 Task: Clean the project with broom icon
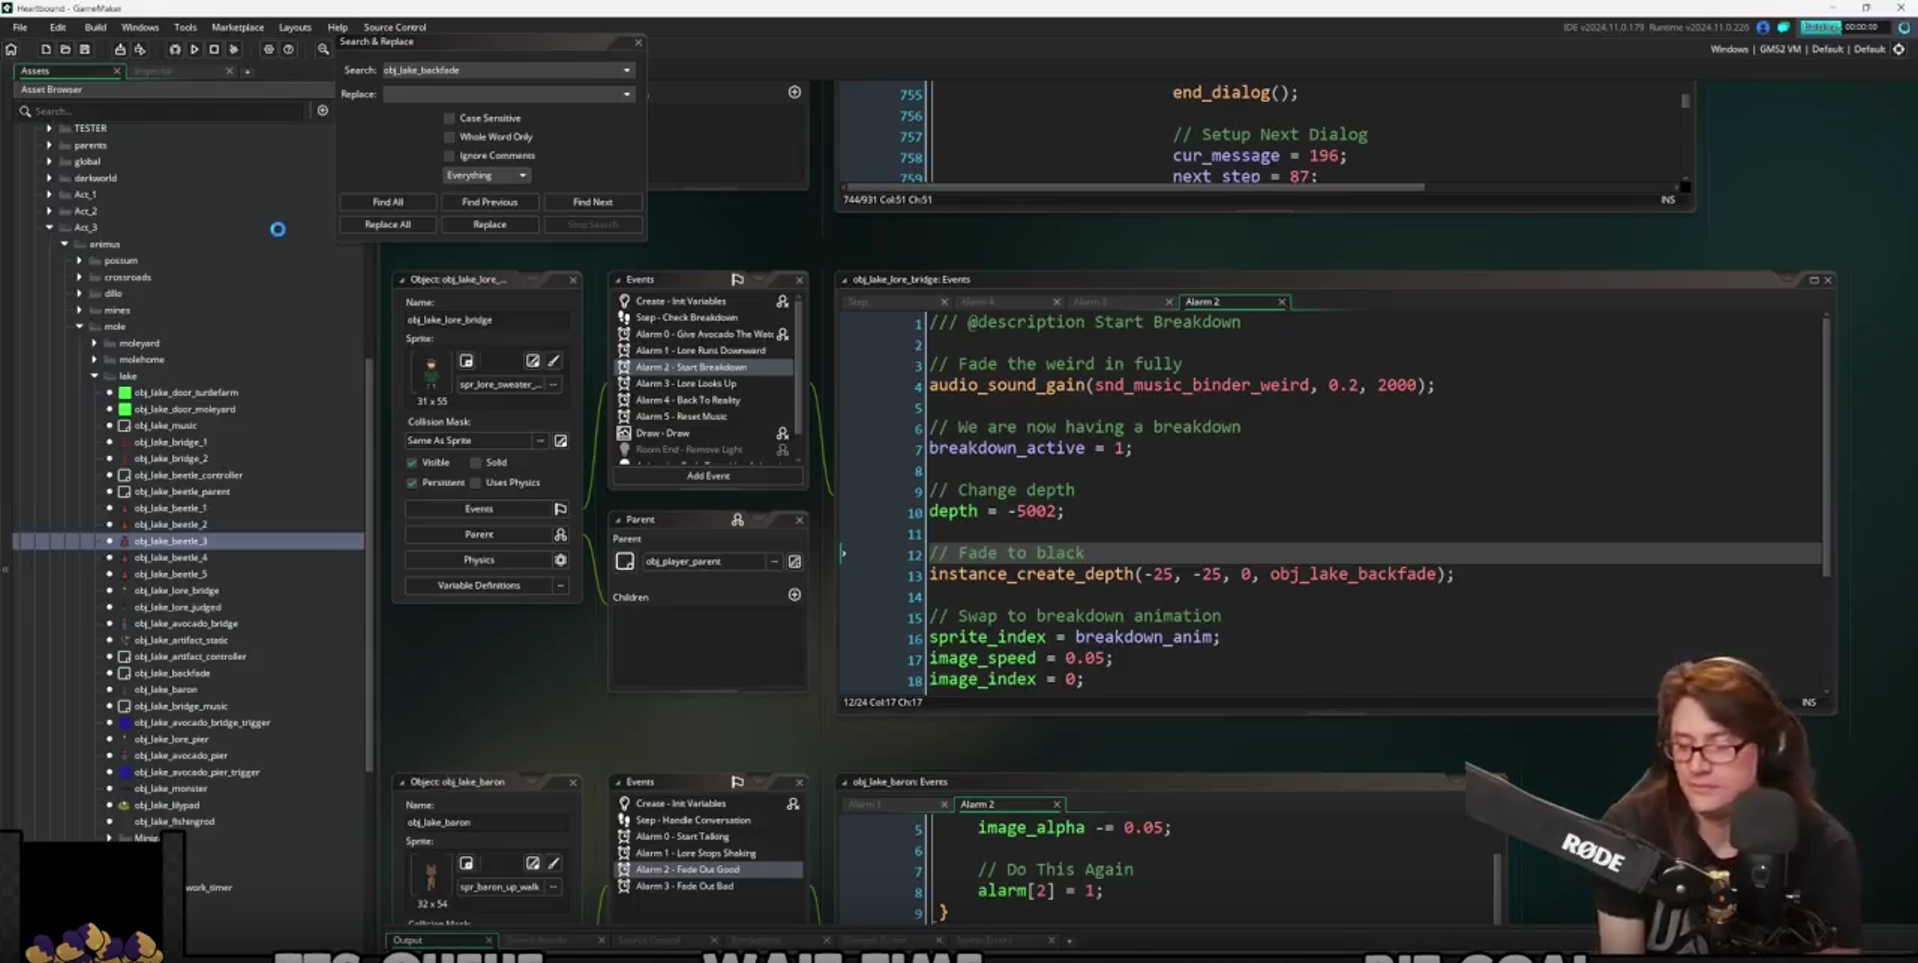tap(234, 49)
